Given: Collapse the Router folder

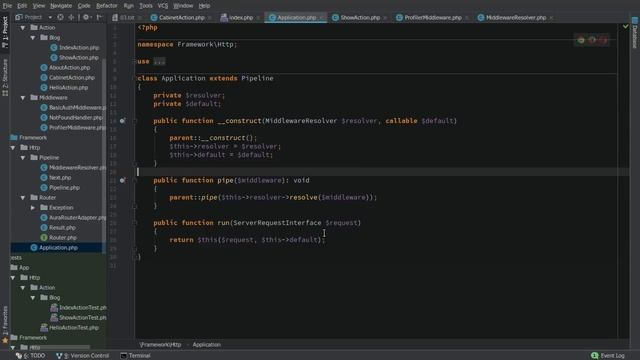Looking at the screenshot, I should tap(23, 198).
